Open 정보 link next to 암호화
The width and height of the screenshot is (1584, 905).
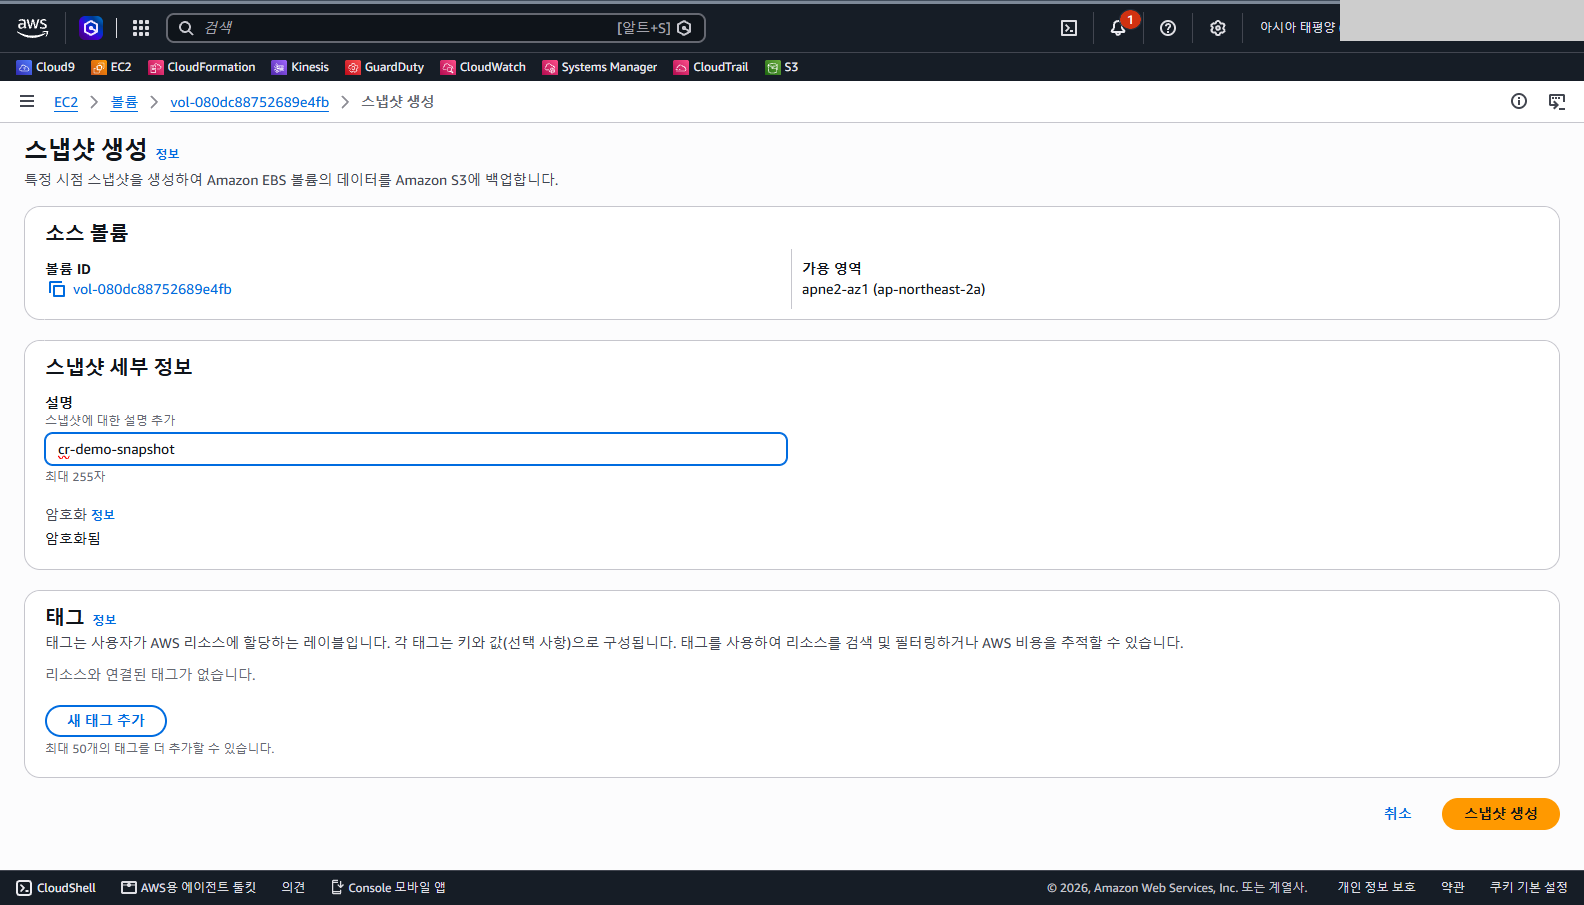coord(103,515)
